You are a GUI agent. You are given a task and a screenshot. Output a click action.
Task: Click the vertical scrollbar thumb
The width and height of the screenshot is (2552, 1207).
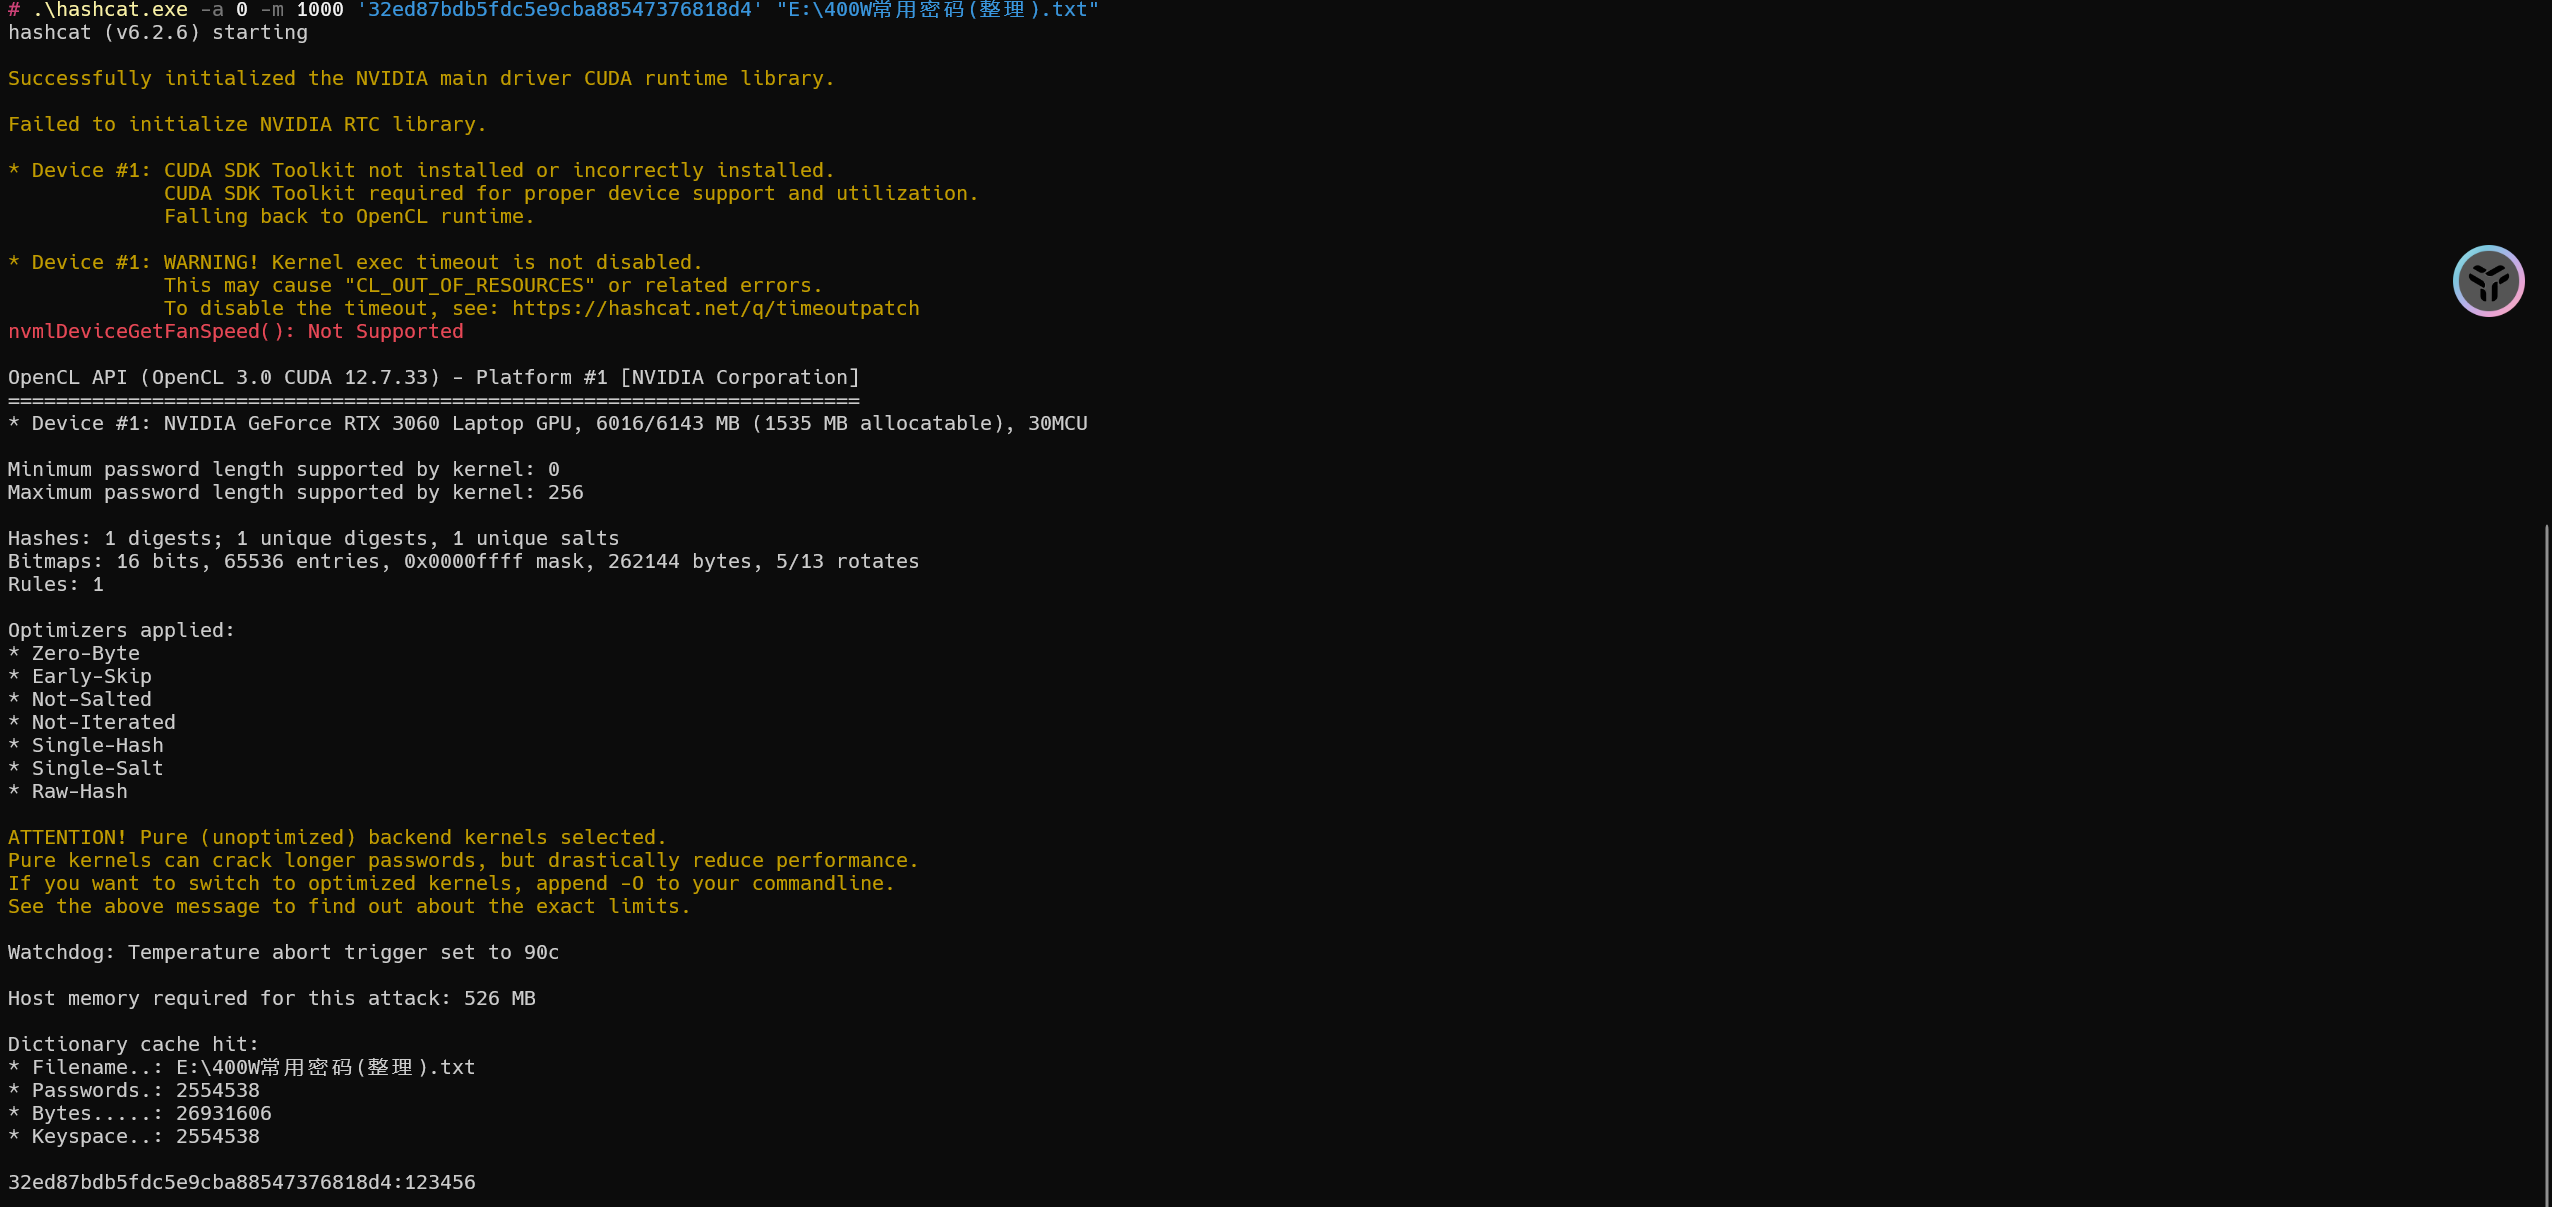[x=2546, y=864]
